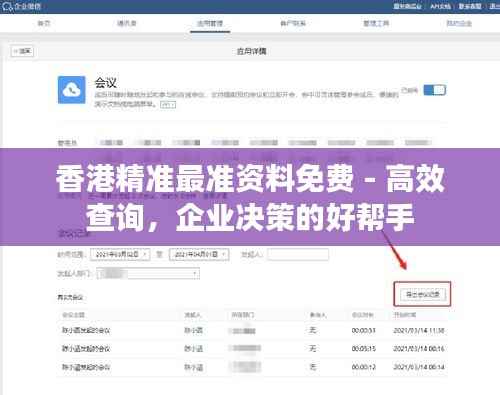Click the 所在部门 column header

pos(243,315)
